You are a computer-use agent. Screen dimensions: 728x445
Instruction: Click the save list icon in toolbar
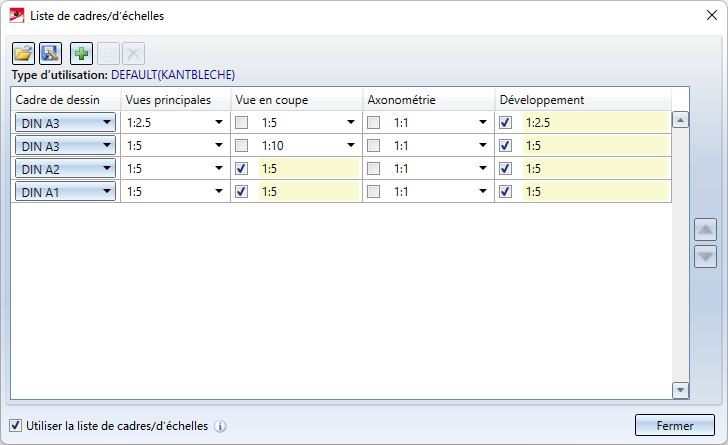[x=50, y=54]
